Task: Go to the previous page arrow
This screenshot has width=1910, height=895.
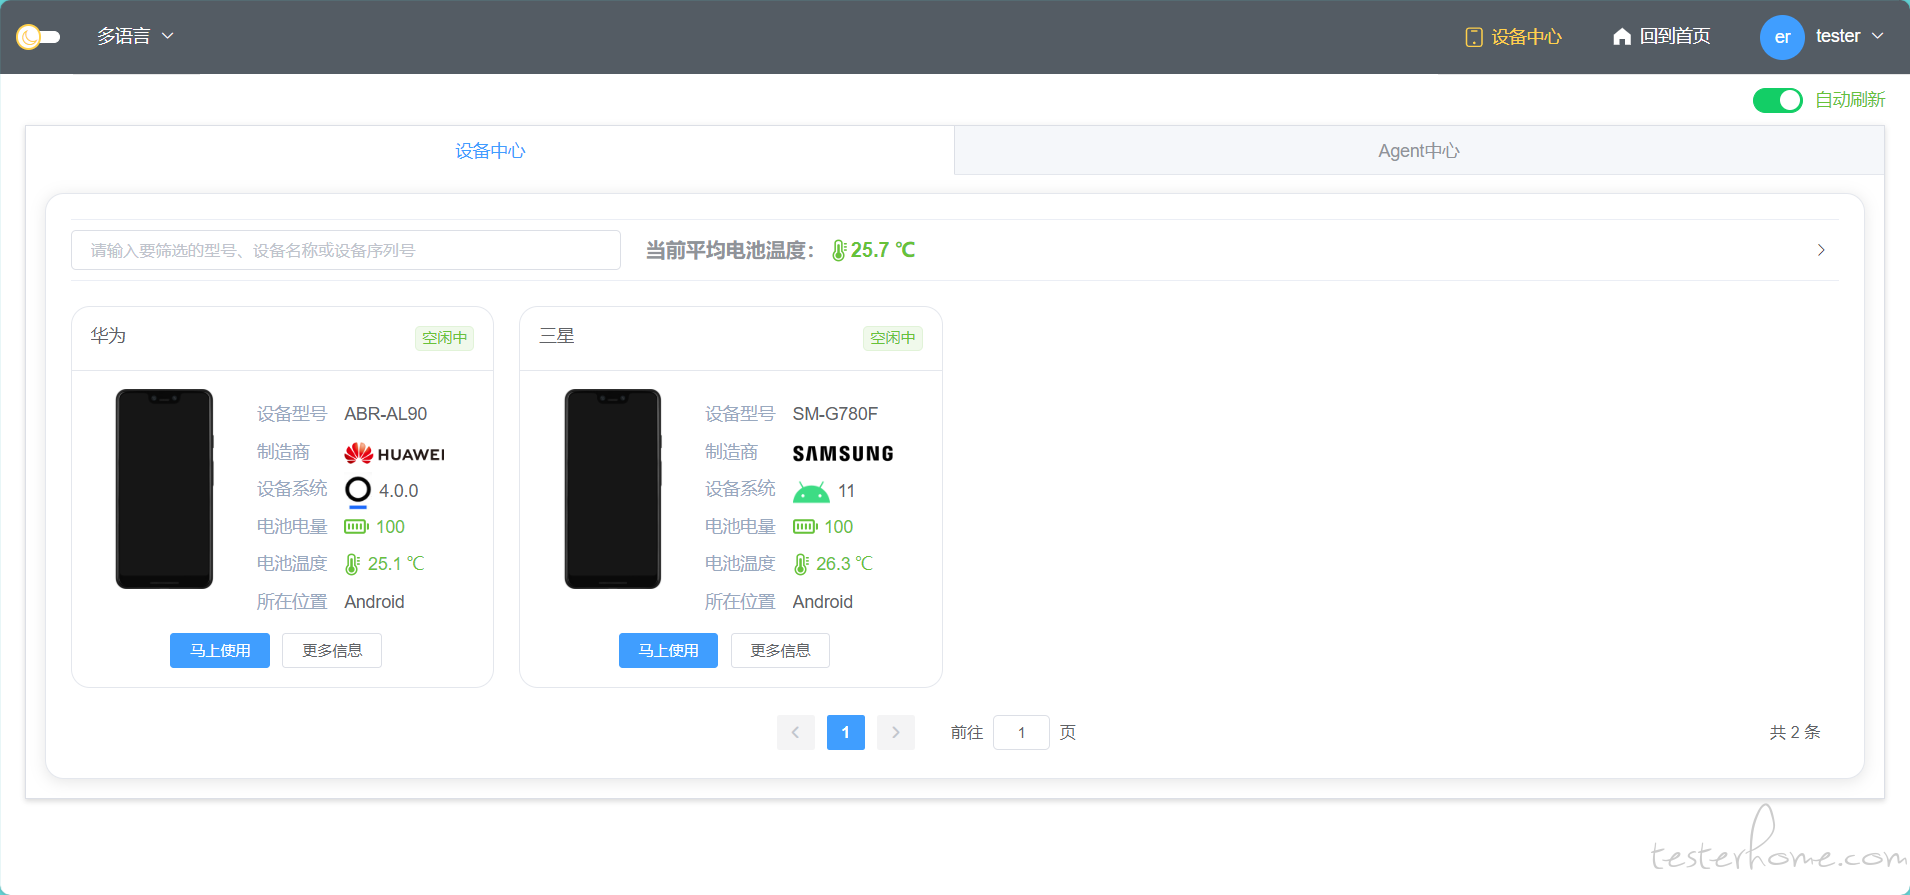Action: point(796,733)
